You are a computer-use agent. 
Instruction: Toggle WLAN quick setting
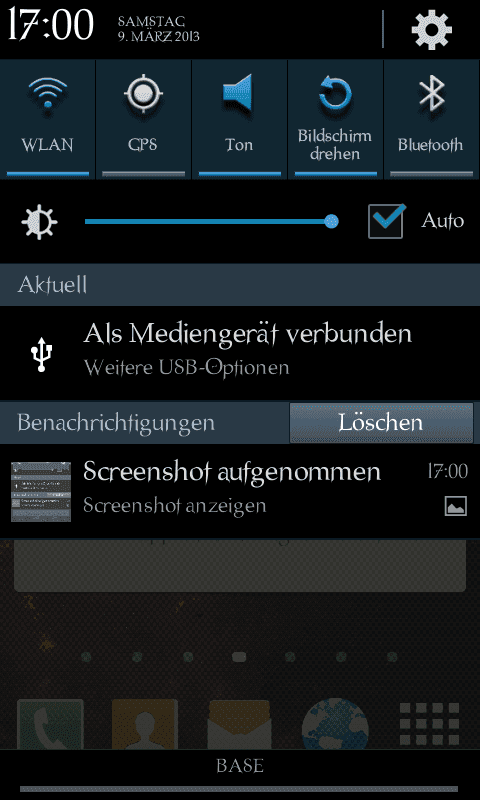[47, 119]
